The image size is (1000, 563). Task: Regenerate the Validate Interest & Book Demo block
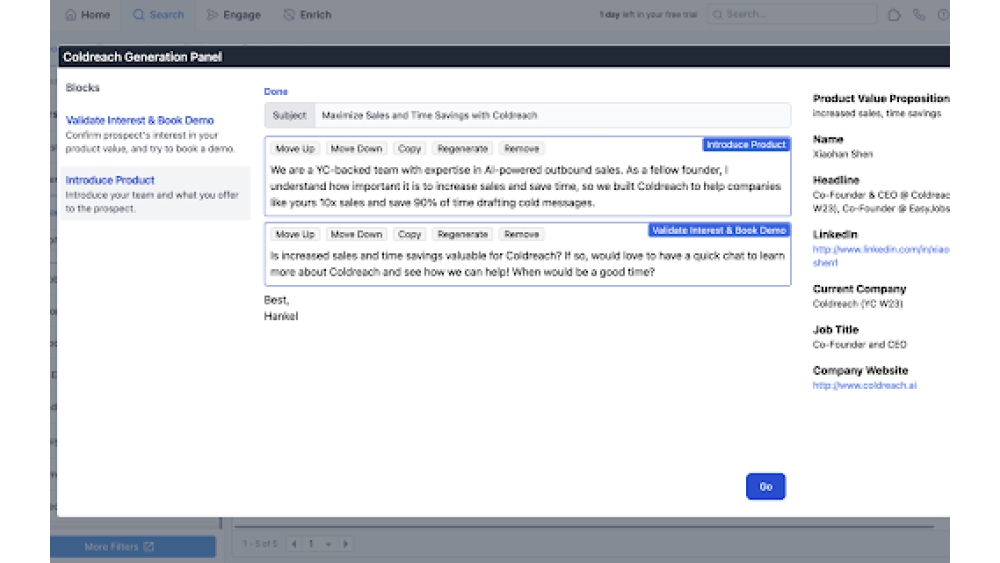[x=462, y=235]
